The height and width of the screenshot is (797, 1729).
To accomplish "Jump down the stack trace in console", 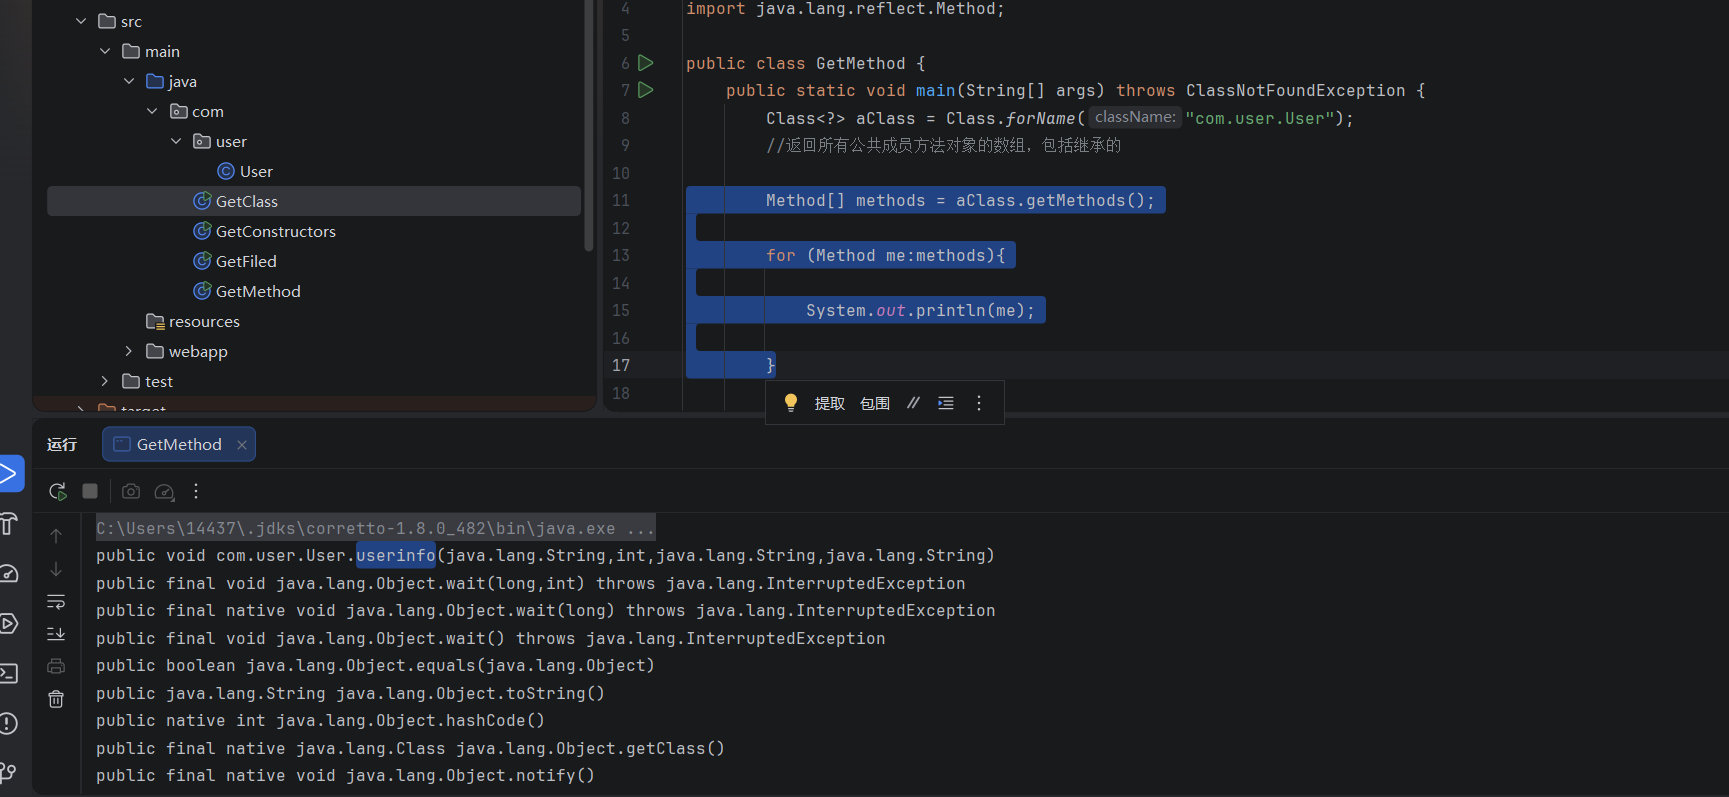I will tap(56, 569).
